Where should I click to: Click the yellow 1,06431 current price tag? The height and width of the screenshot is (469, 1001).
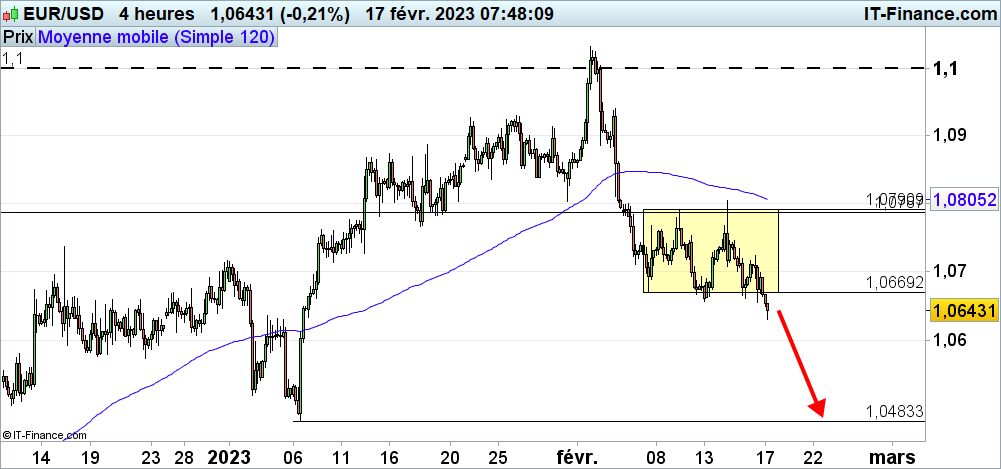tap(964, 312)
